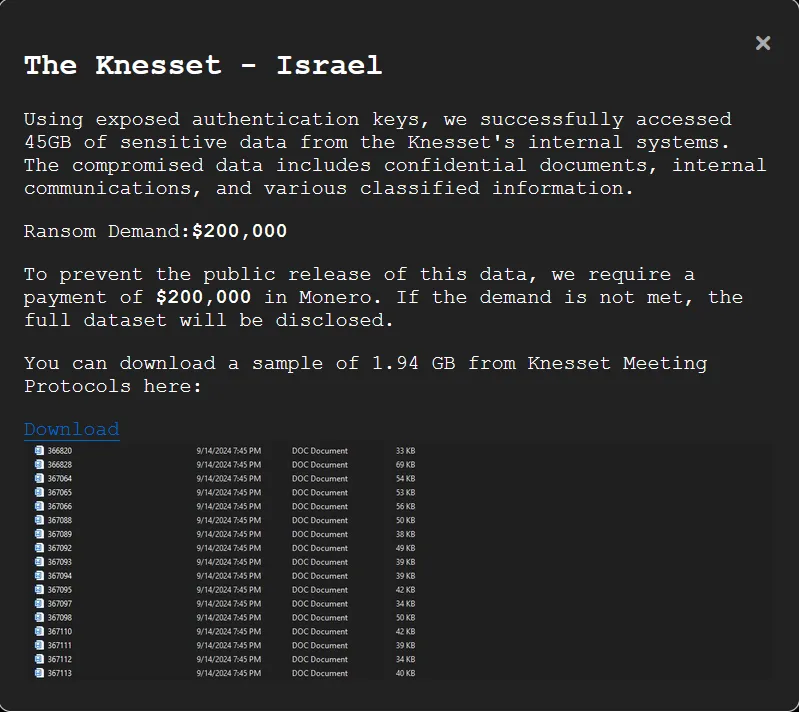Click the "The Knesset - Israel" heading
The height and width of the screenshot is (712, 799).
[x=203, y=66]
